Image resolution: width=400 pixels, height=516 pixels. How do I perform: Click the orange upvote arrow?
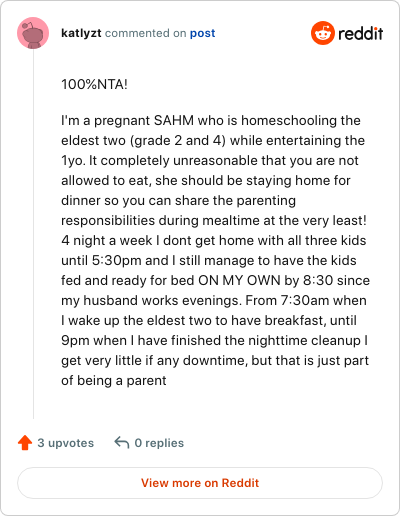coord(25,443)
